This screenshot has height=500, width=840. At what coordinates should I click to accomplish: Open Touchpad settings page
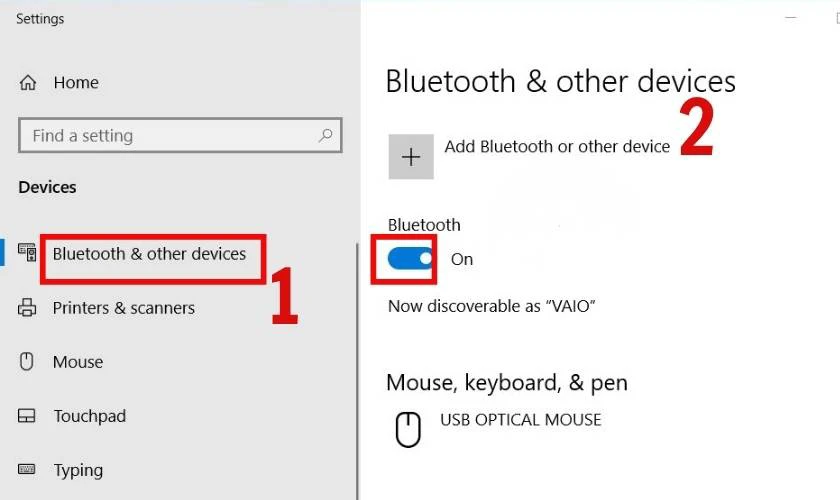coord(89,416)
